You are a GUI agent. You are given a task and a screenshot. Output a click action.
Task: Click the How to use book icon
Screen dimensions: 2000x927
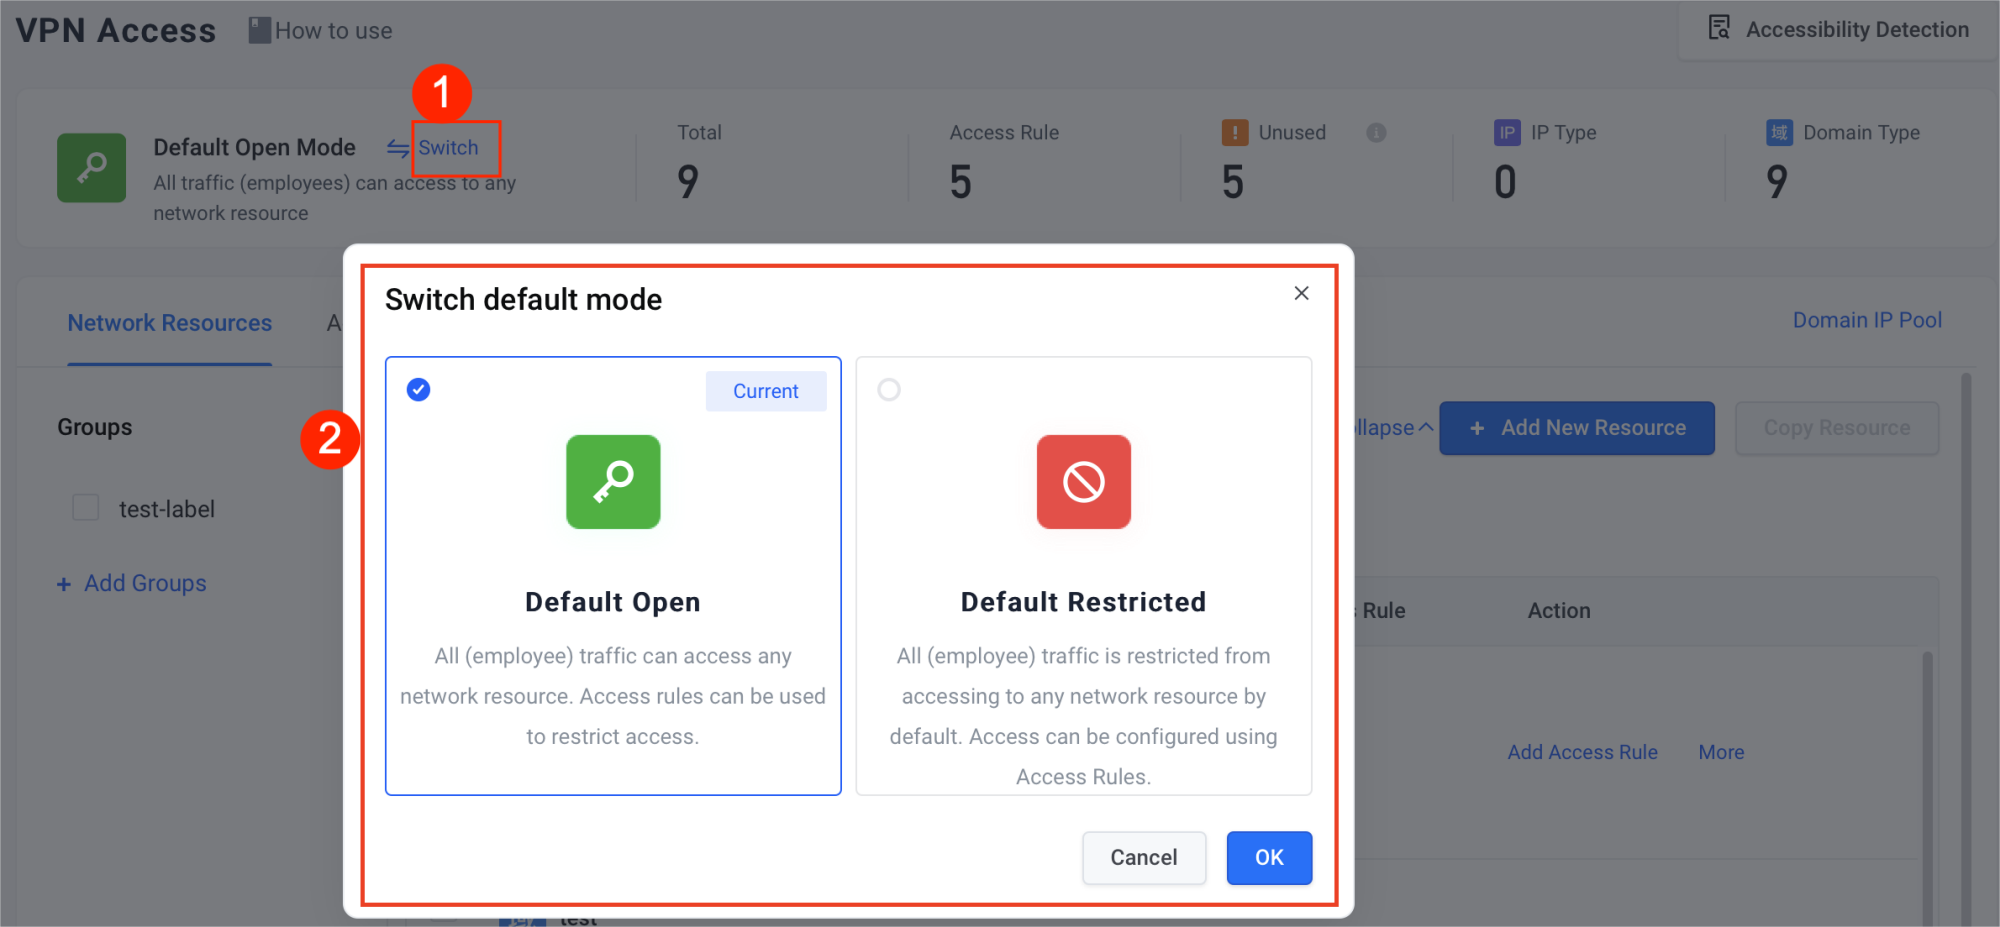[x=259, y=31]
